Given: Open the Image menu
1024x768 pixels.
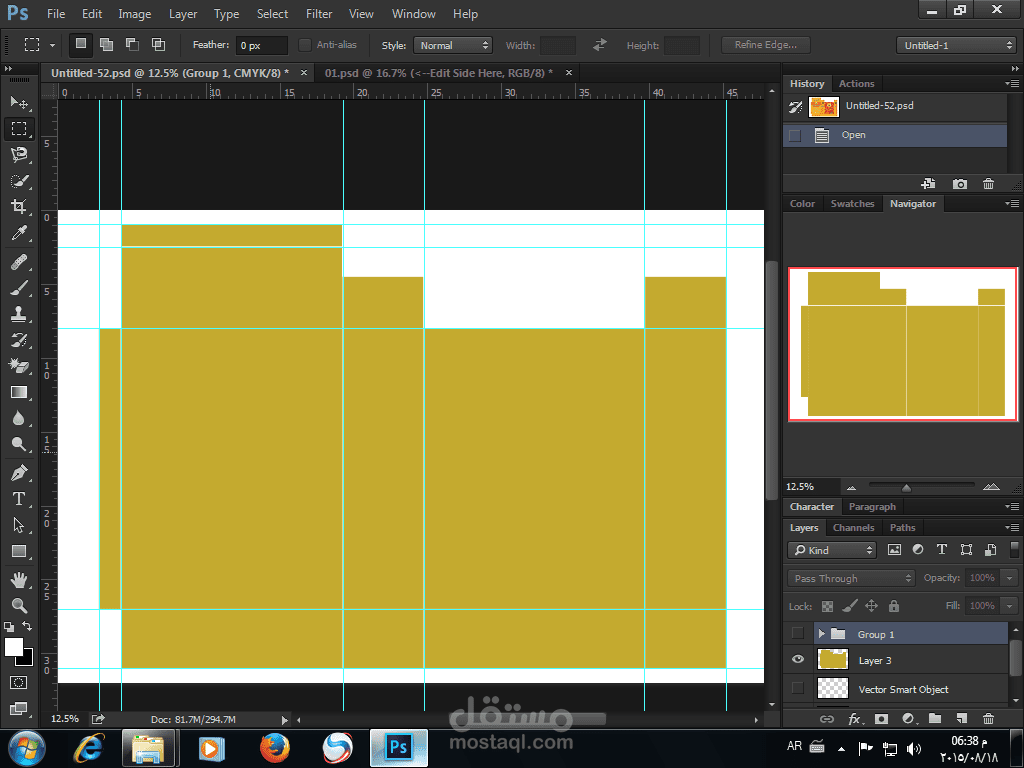Looking at the screenshot, I should (135, 14).
